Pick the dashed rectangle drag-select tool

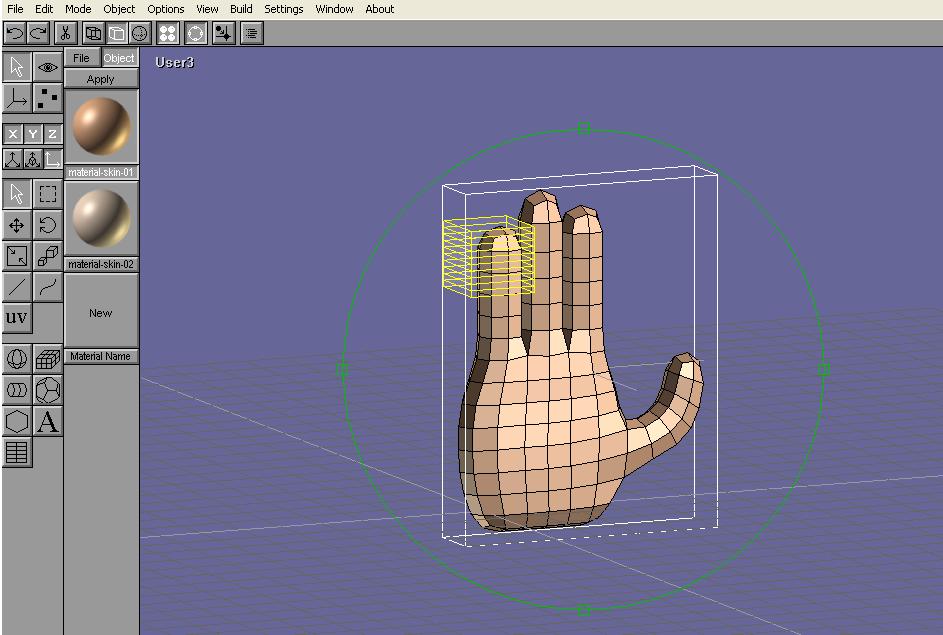click(48, 194)
